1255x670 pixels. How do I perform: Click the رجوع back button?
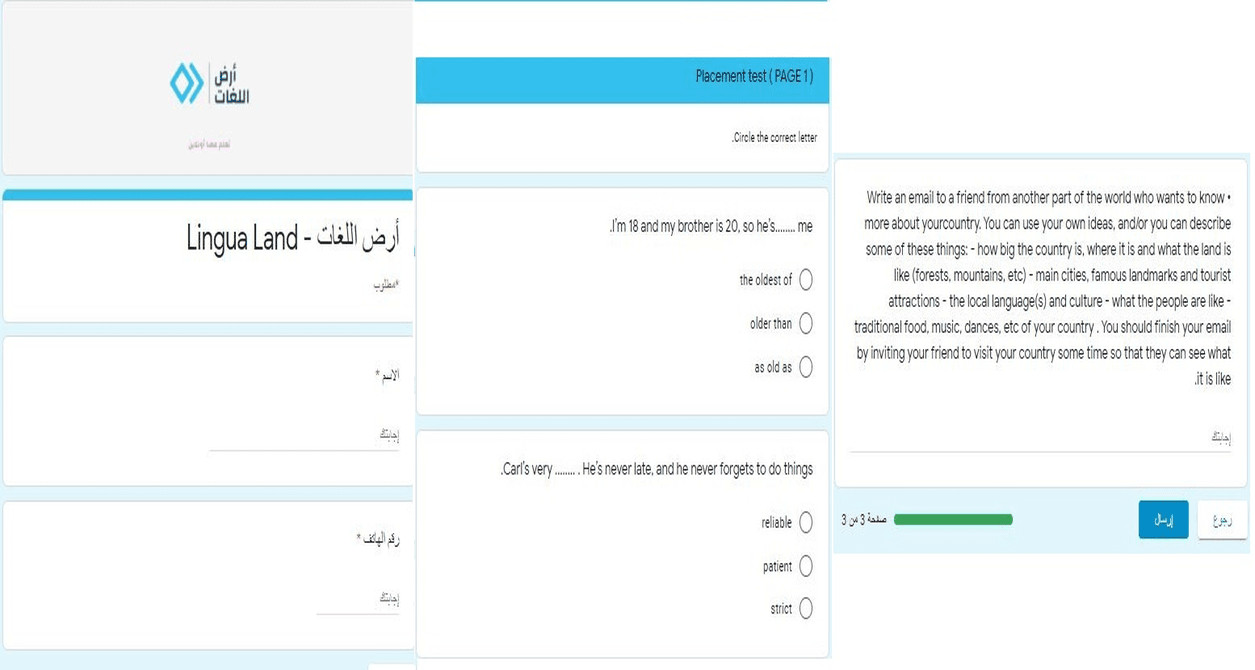pyautogui.click(x=1221, y=519)
